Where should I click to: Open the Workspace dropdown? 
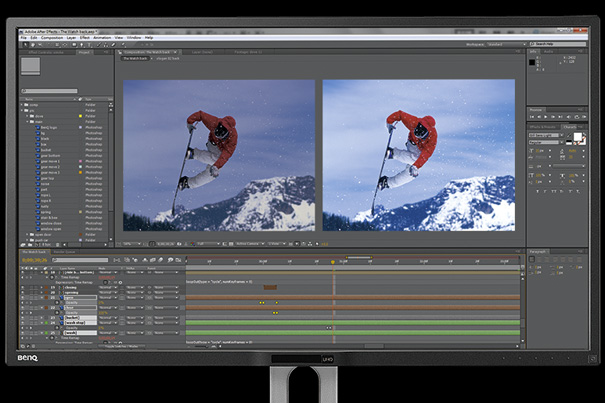[506, 44]
